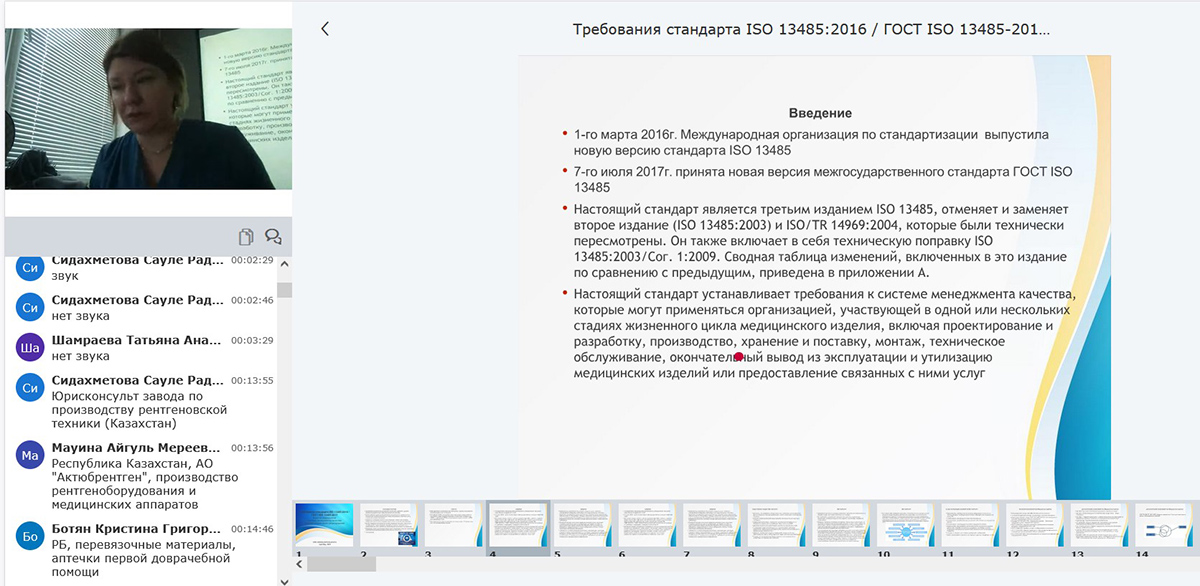The image size is (1200, 586).
Task: Select slide 1 thumbnail
Action: point(324,525)
